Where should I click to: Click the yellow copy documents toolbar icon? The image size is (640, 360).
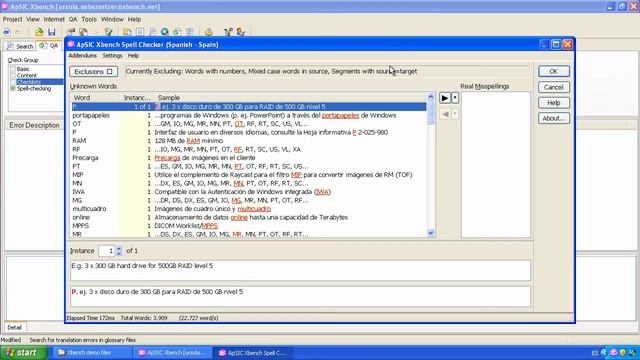[x=127, y=31]
